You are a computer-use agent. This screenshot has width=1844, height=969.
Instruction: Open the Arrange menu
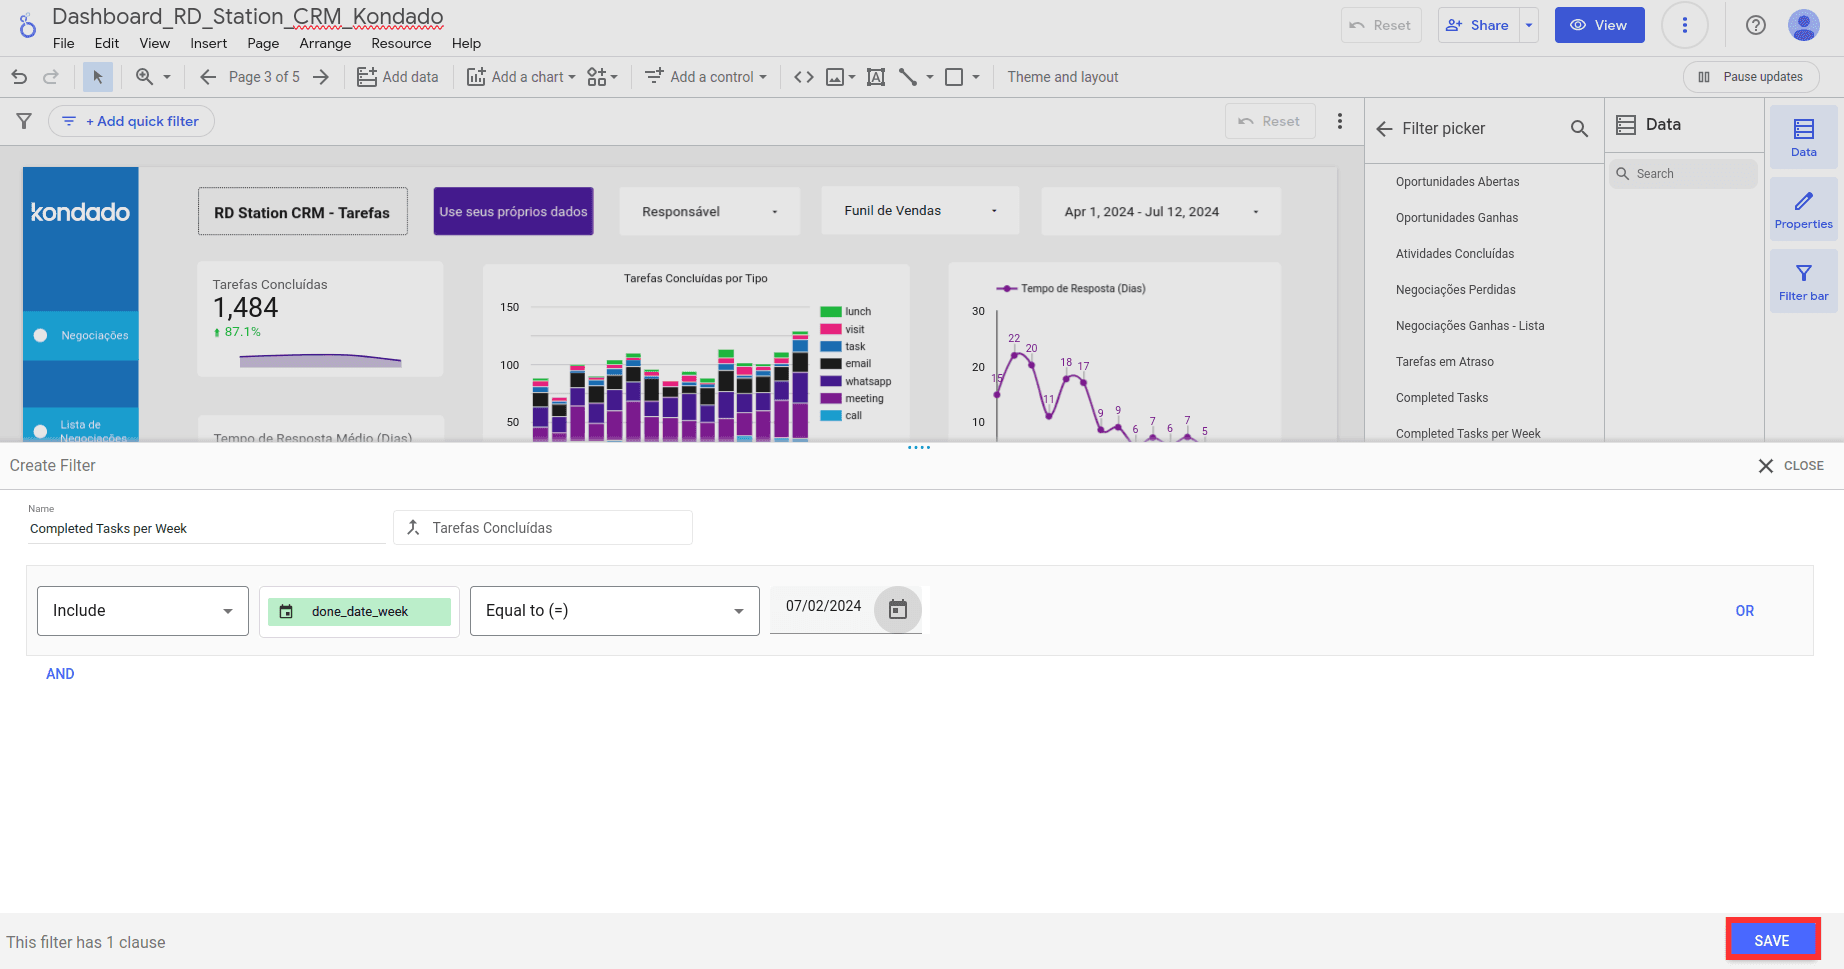(x=325, y=43)
